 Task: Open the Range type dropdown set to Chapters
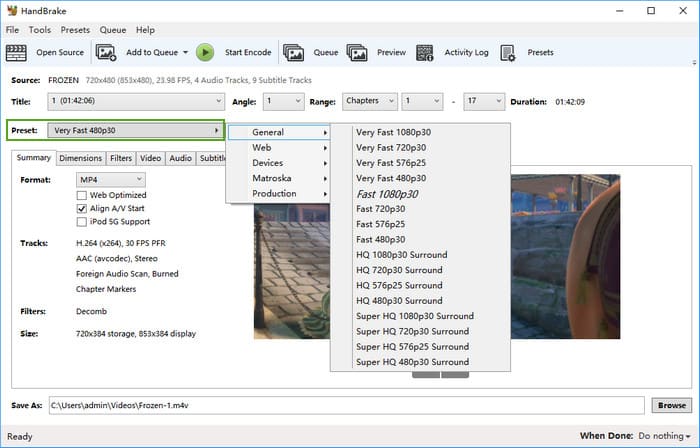(369, 101)
